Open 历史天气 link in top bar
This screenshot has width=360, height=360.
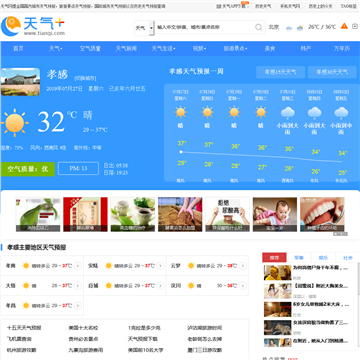pyautogui.click(x=263, y=6)
